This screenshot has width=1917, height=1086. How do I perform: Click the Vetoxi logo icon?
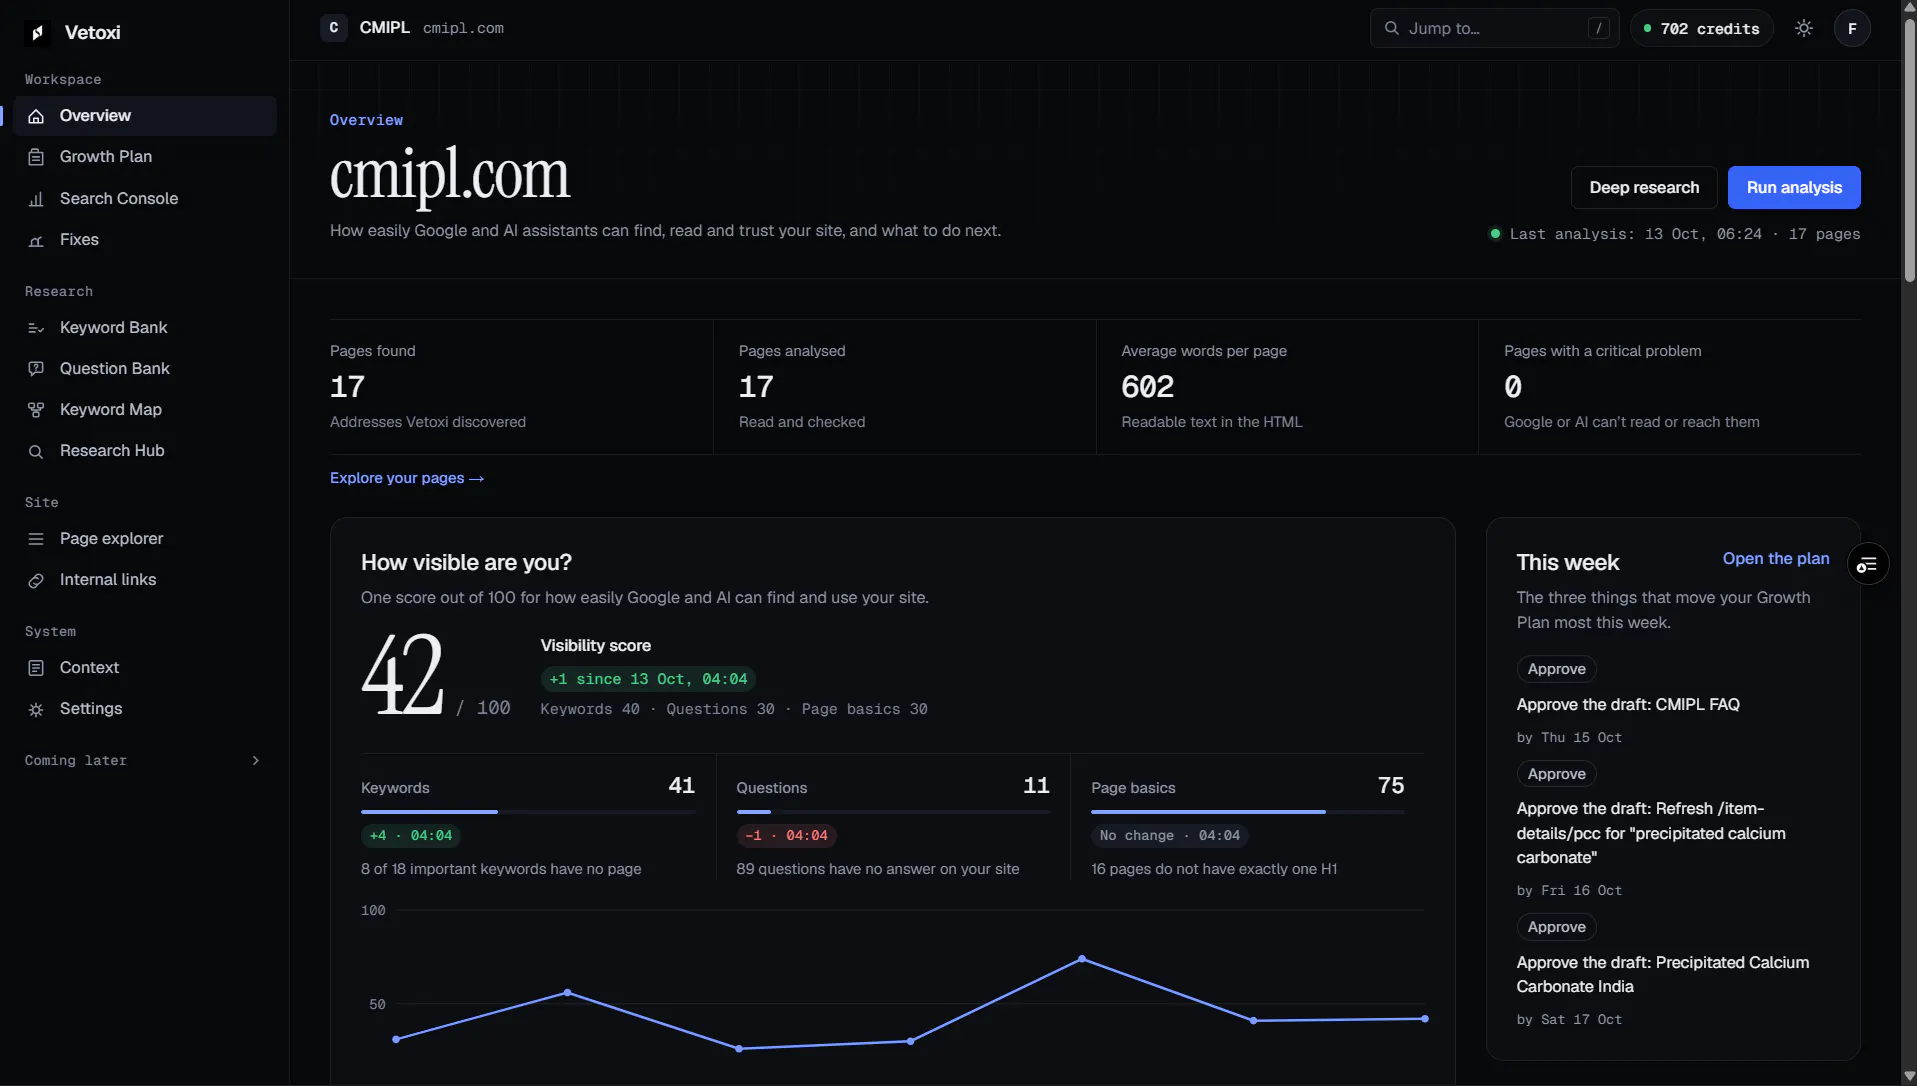coord(37,33)
